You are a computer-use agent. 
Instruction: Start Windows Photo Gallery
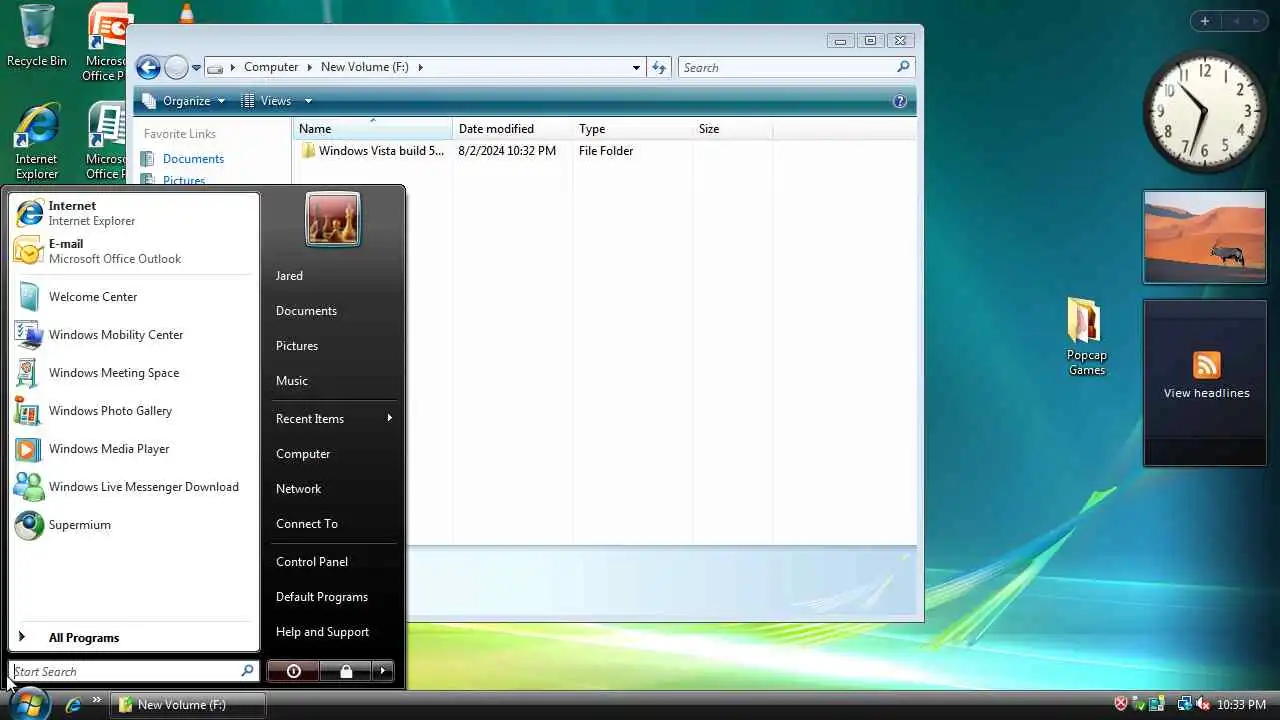point(134,411)
